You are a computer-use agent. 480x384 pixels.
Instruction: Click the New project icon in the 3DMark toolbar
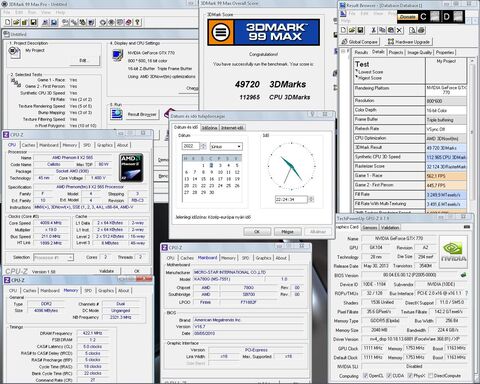8,22
